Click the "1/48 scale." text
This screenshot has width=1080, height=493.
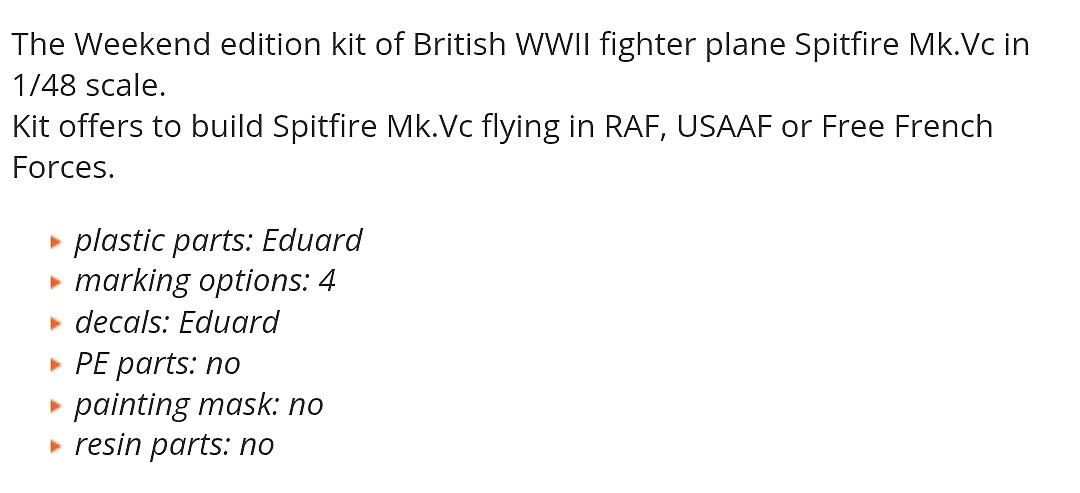click(x=89, y=86)
